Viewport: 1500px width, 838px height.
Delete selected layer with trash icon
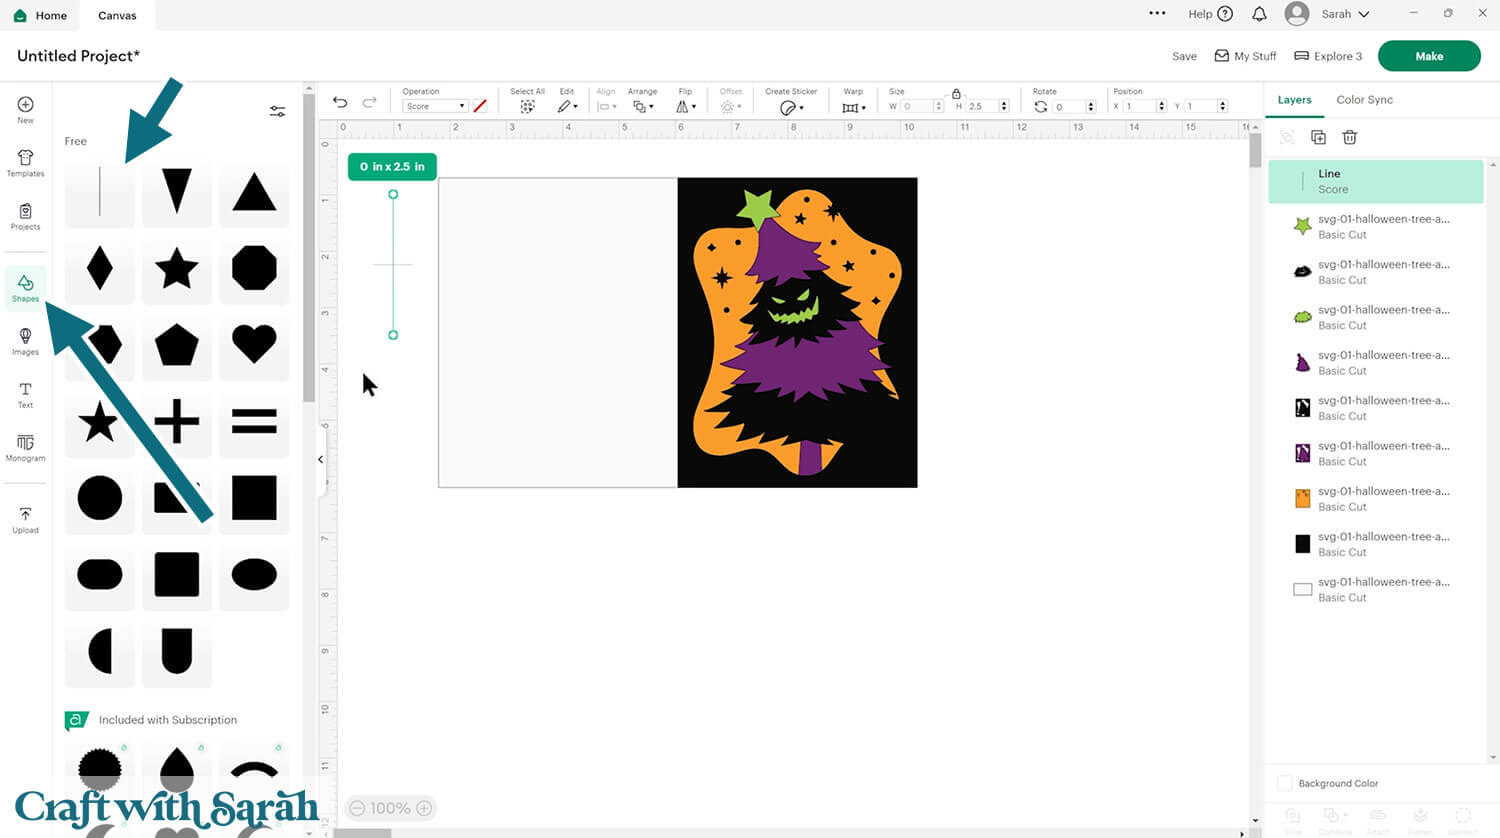pyautogui.click(x=1349, y=137)
